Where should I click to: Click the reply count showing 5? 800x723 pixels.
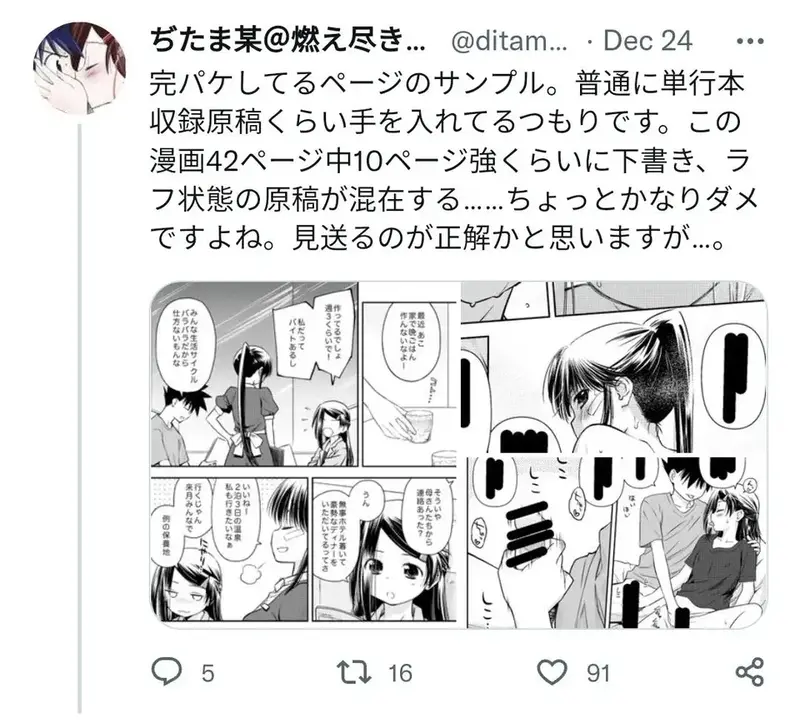[x=207, y=674]
